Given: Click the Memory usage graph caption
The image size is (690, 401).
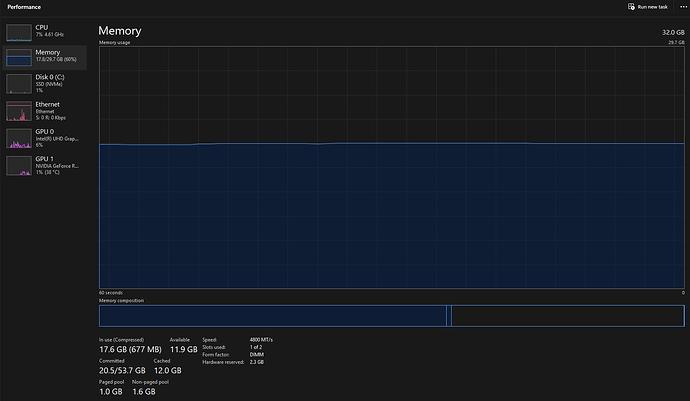Looking at the screenshot, I should [x=114, y=43].
